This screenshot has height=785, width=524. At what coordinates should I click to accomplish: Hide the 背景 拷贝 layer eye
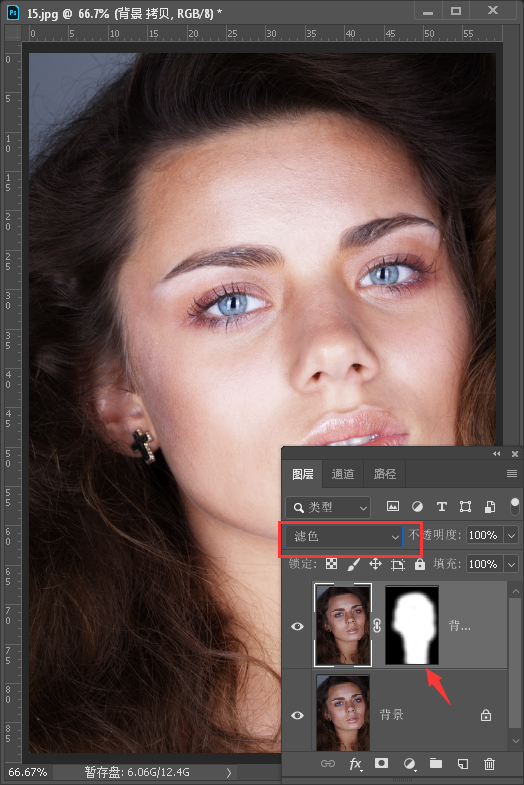[x=297, y=626]
